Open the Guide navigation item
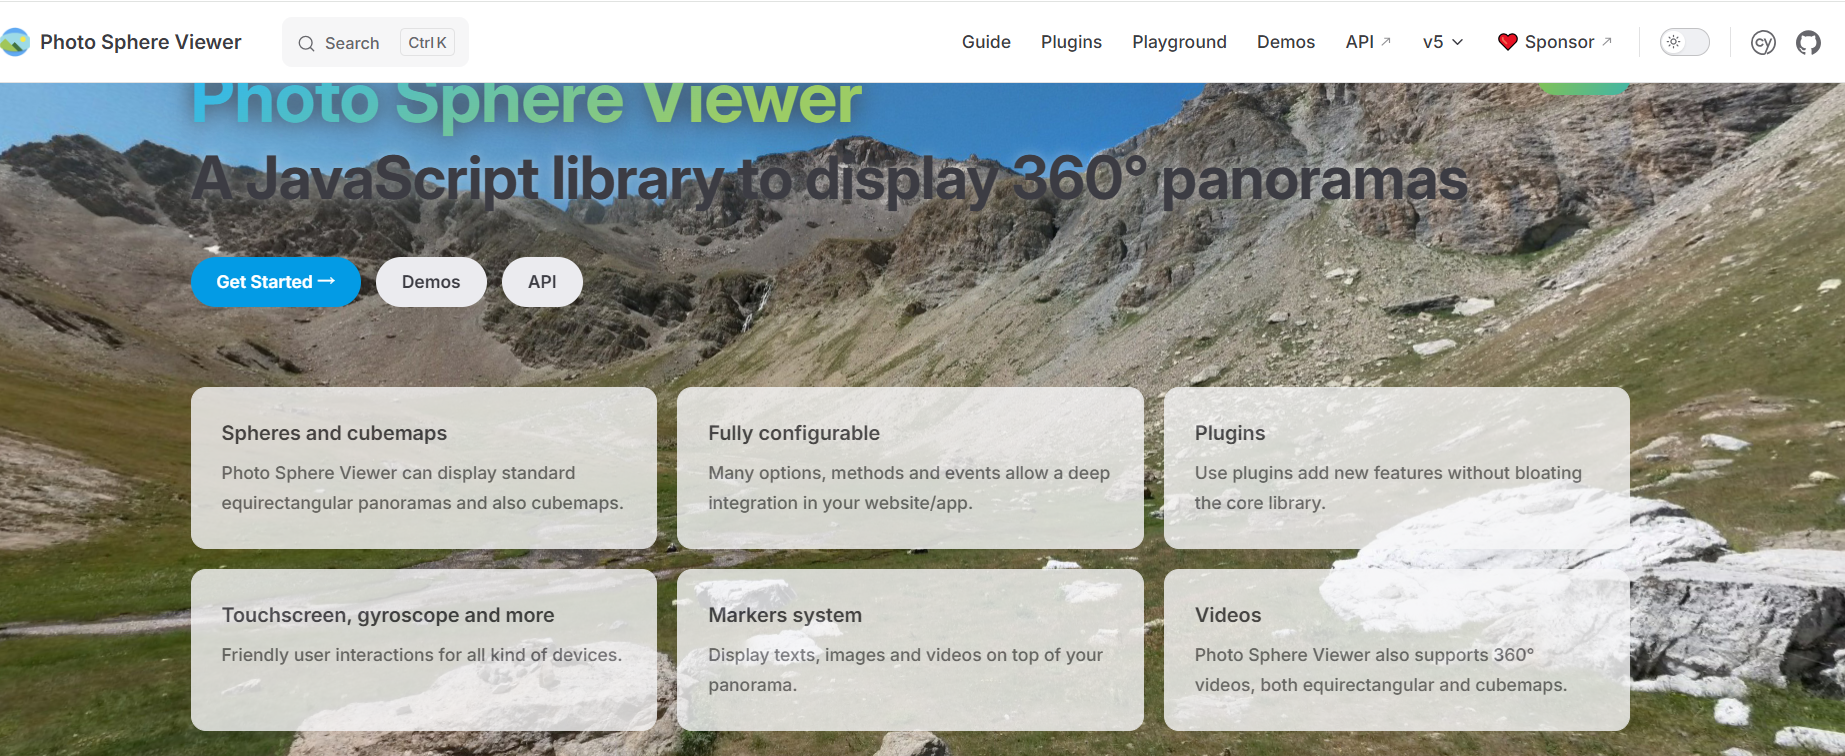 pyautogui.click(x=986, y=42)
